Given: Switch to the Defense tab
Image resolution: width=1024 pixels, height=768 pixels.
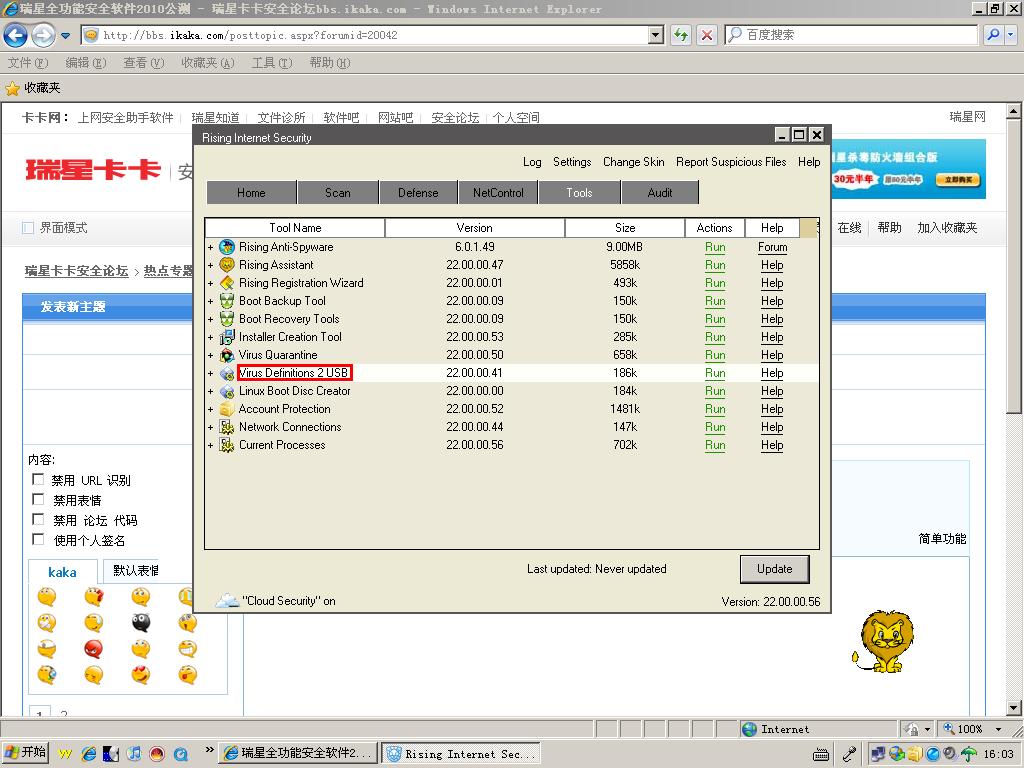Looking at the screenshot, I should pyautogui.click(x=418, y=193).
